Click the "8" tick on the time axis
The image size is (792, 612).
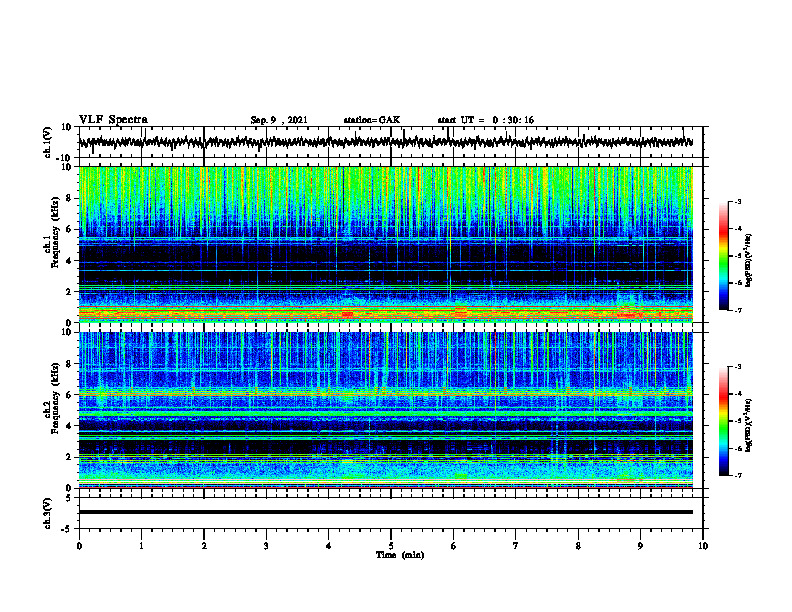(578, 546)
